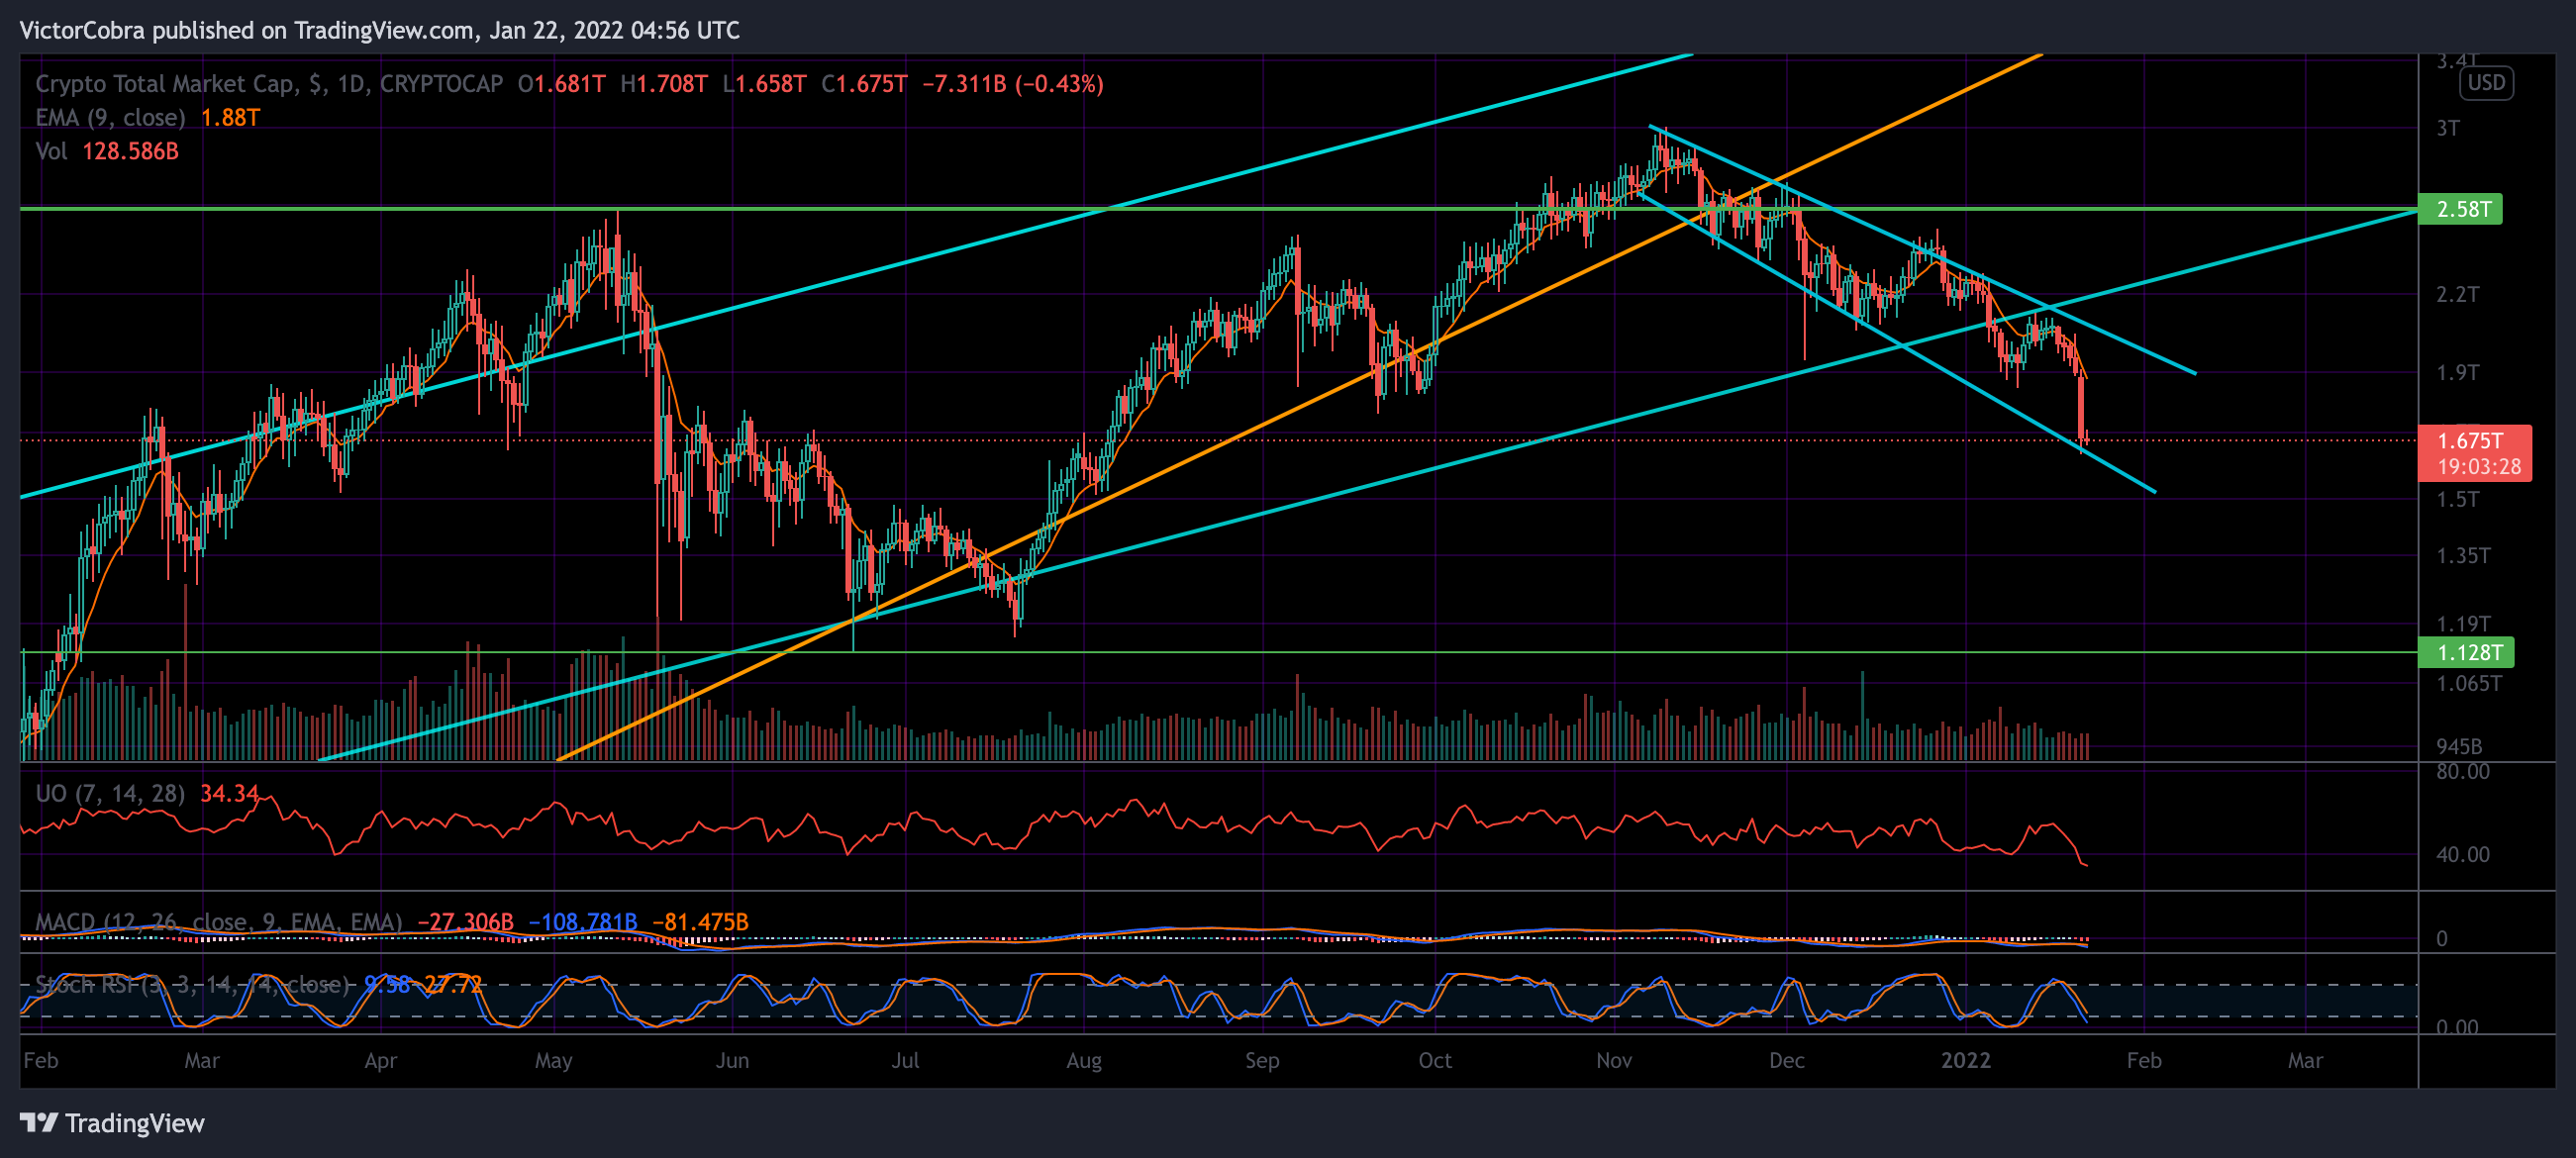This screenshot has height=1158, width=2576.
Task: Click the USD currency button
Action: [2486, 82]
